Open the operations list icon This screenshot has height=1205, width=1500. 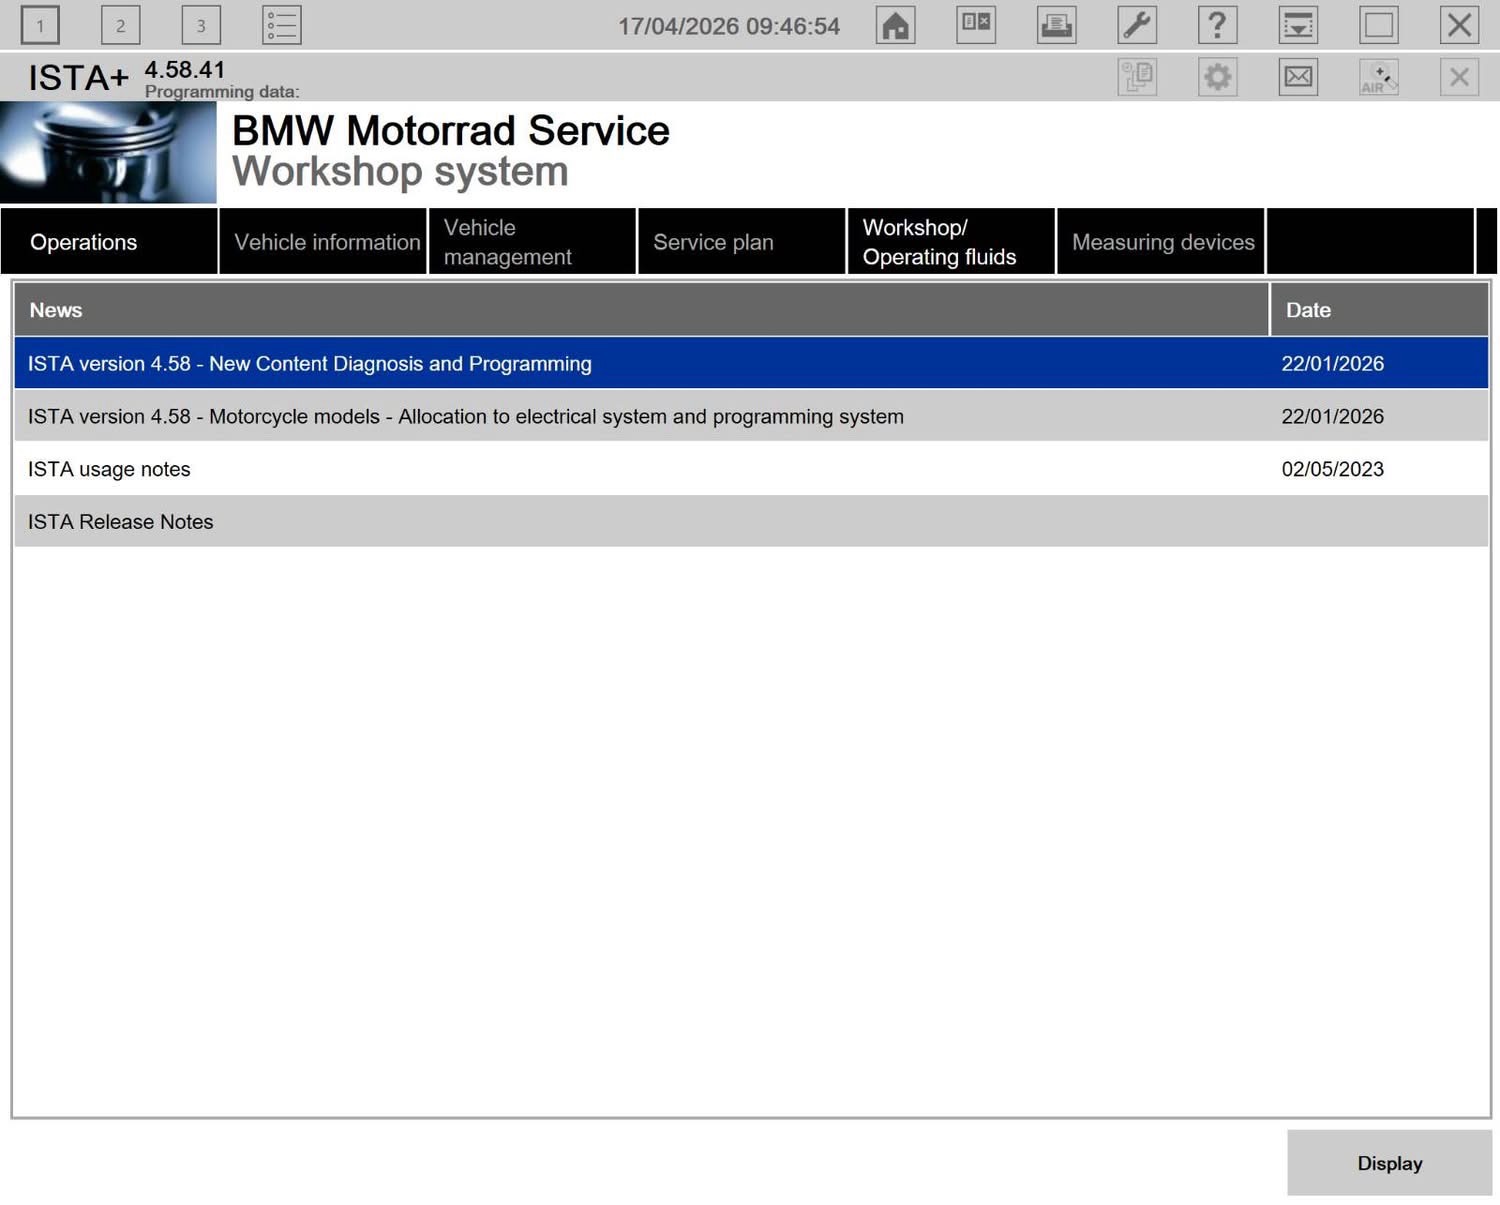coord(281,25)
